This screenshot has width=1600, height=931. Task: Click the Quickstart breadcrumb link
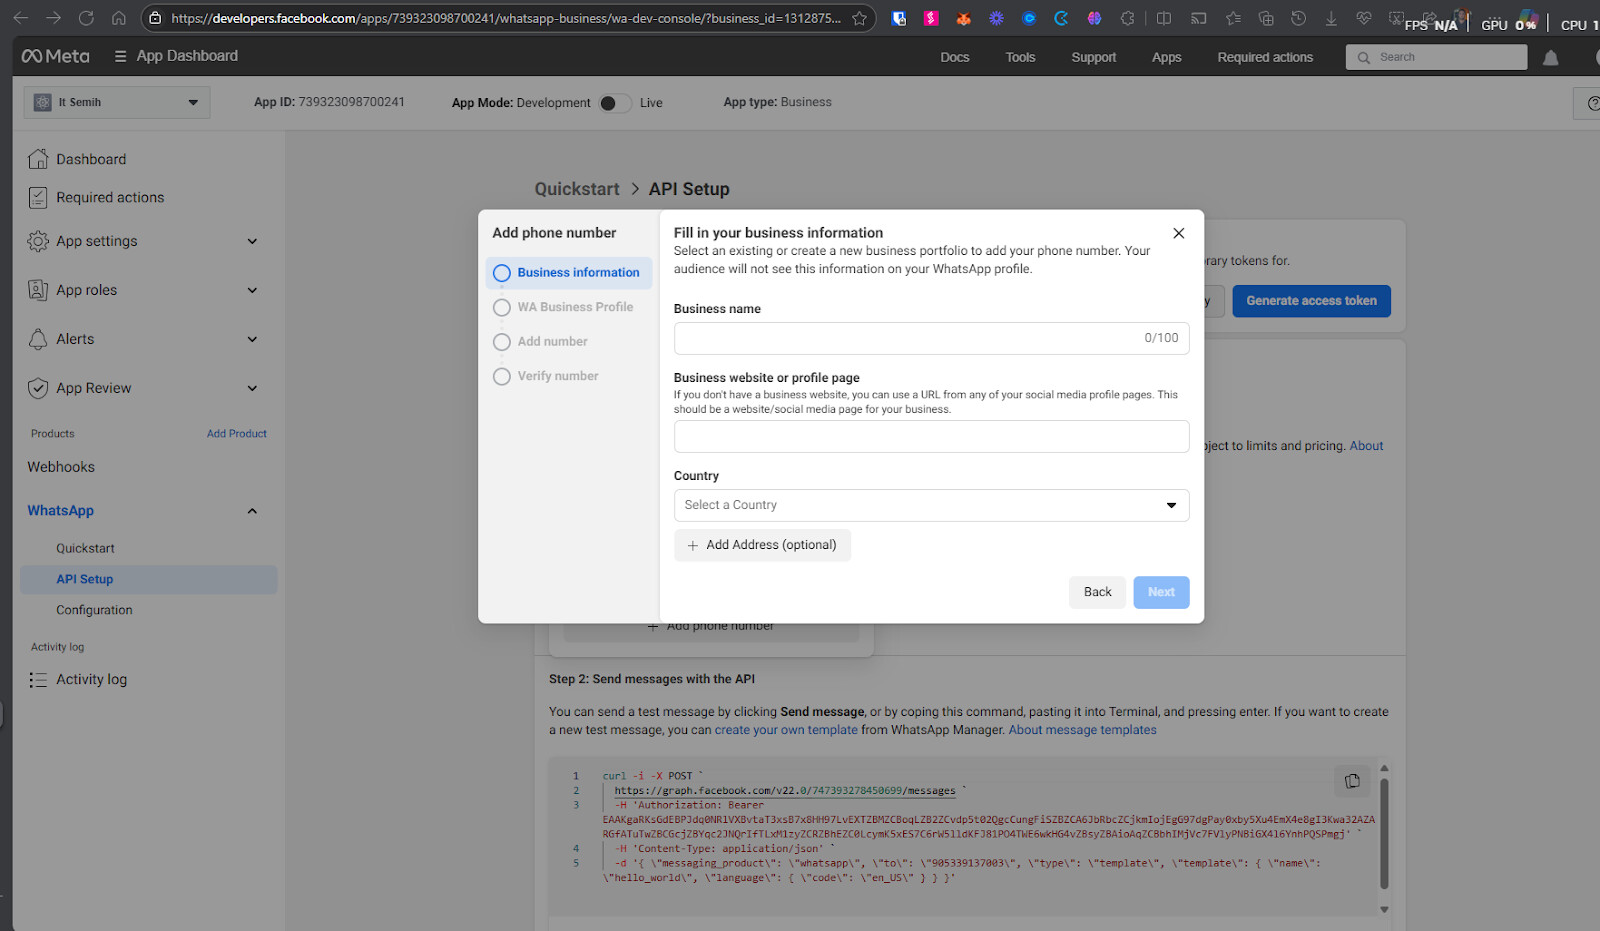pos(577,189)
